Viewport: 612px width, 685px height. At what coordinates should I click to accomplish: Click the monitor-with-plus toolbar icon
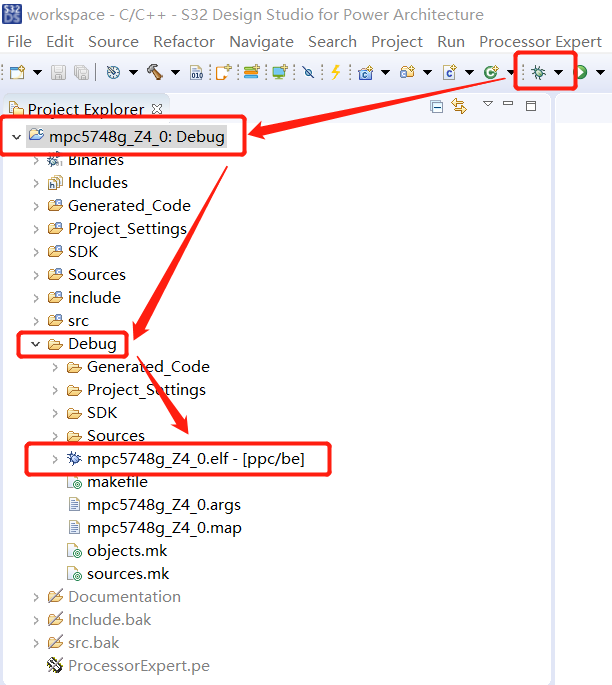click(280, 72)
